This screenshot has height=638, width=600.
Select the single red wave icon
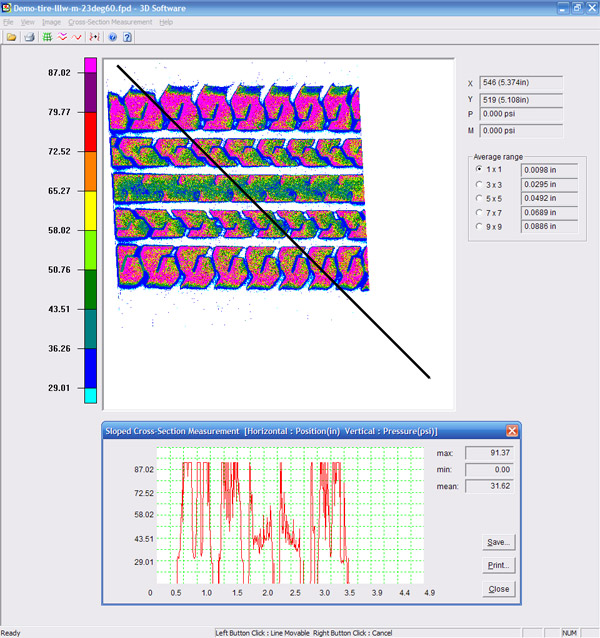(76, 37)
